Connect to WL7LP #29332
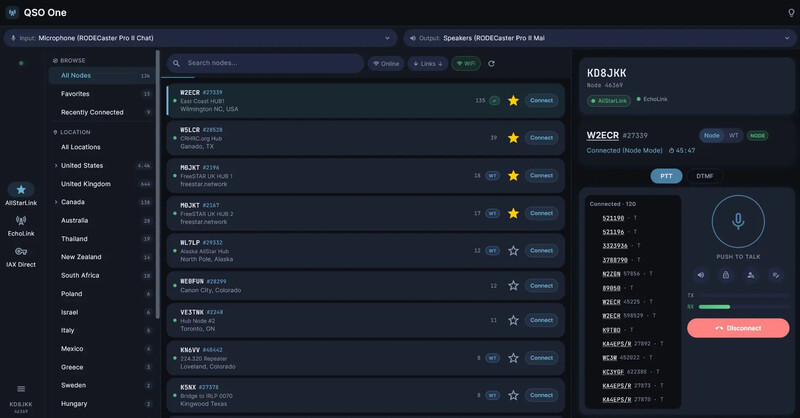Image resolution: width=800 pixels, height=418 pixels. click(541, 251)
